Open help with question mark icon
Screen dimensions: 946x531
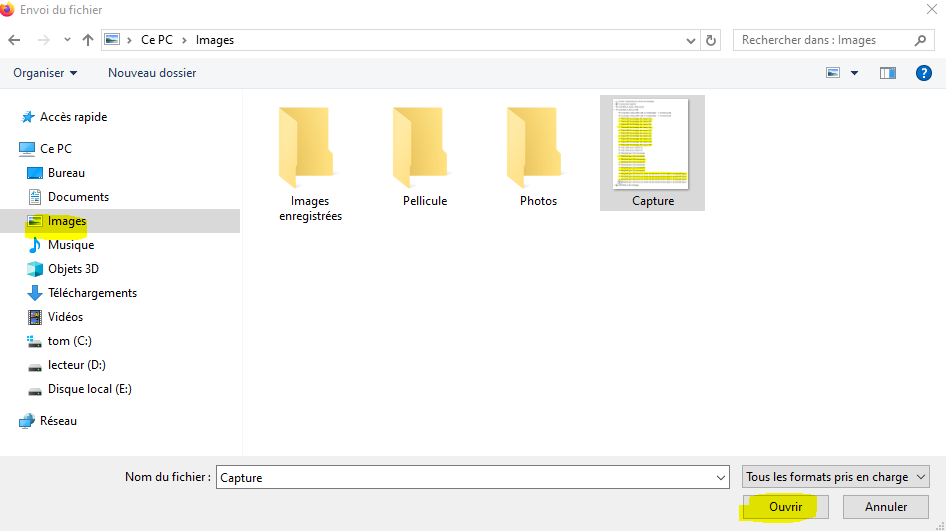pos(924,73)
